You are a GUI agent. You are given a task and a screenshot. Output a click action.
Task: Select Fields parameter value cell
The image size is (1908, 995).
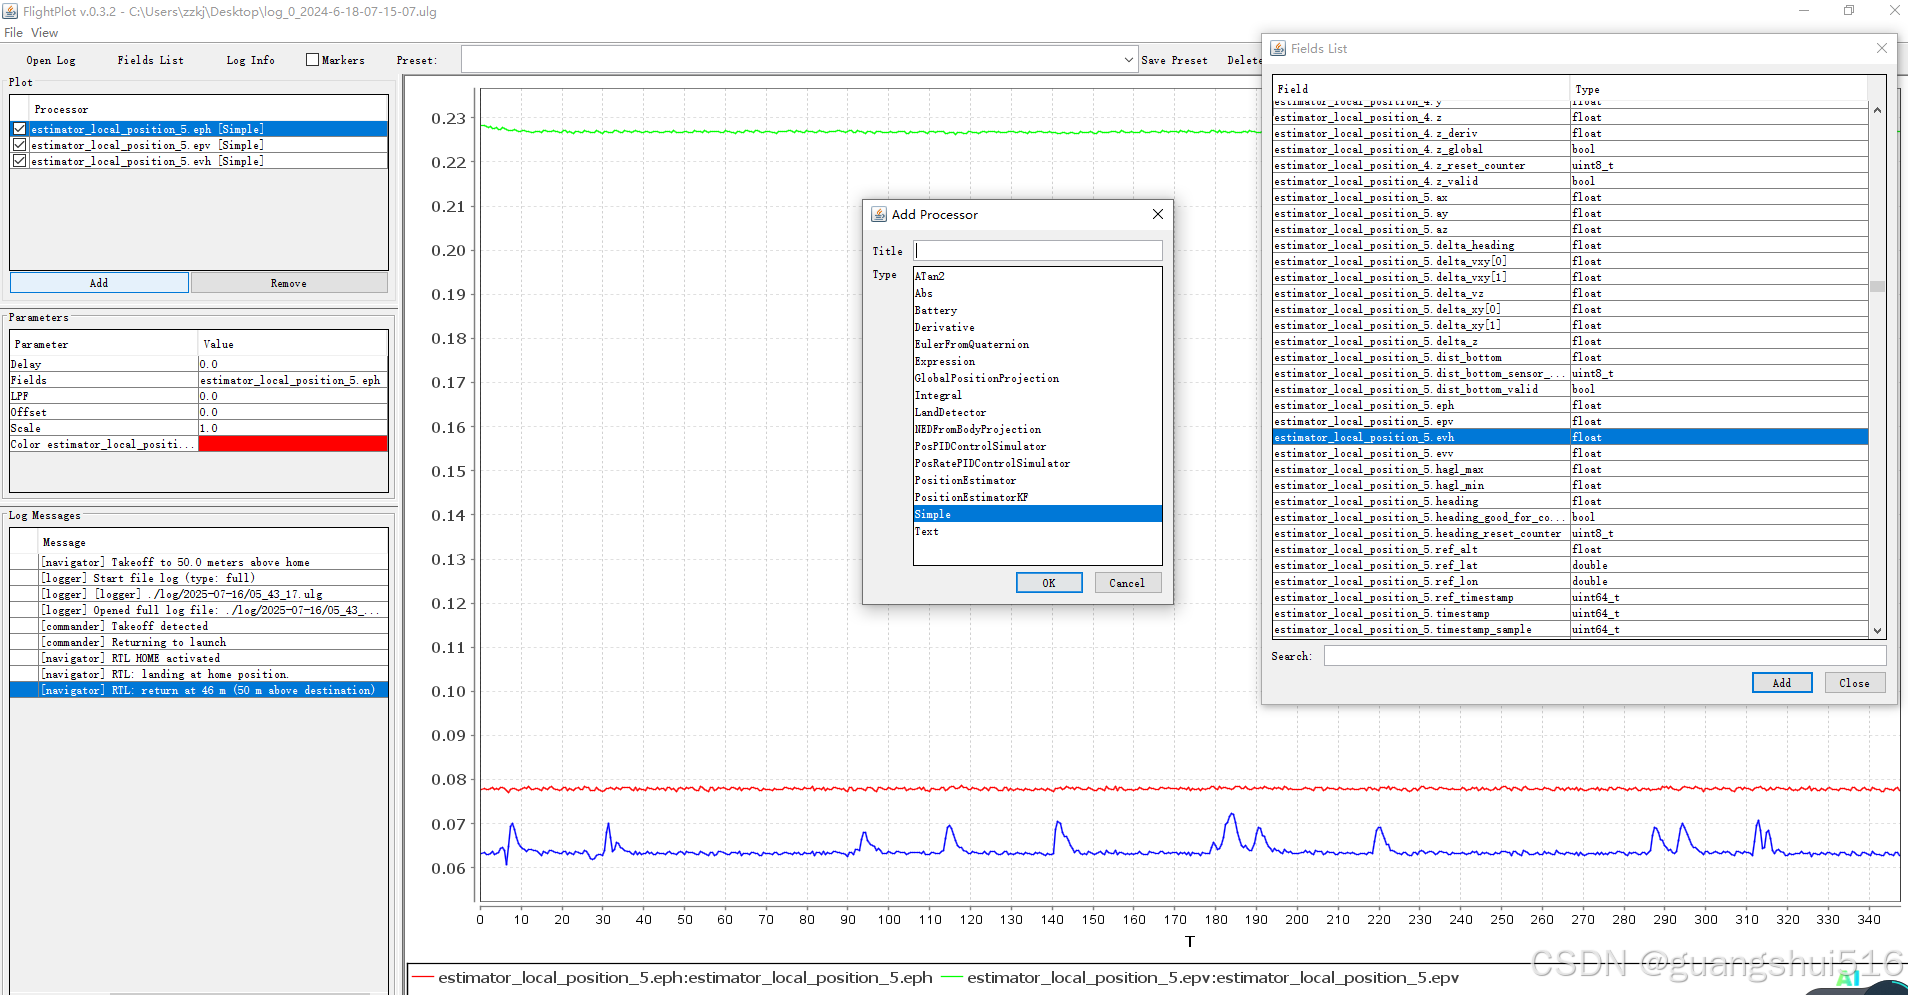[x=293, y=380]
